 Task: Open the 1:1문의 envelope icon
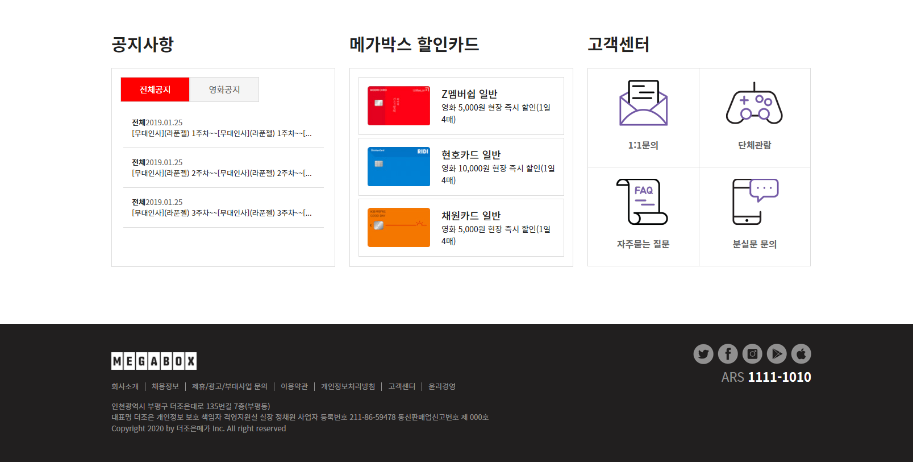point(643,103)
